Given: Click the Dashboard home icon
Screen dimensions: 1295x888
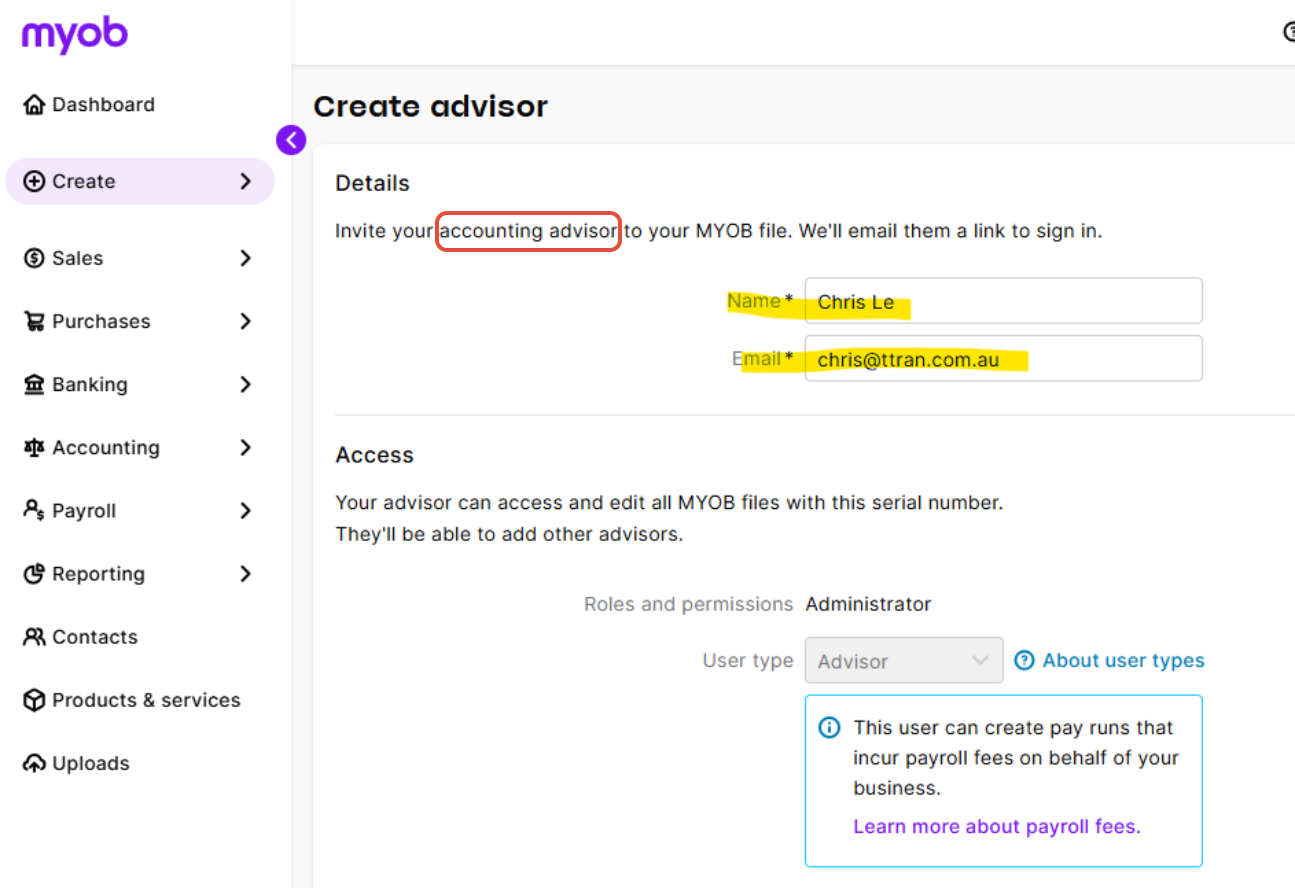Looking at the screenshot, I should pos(35,105).
